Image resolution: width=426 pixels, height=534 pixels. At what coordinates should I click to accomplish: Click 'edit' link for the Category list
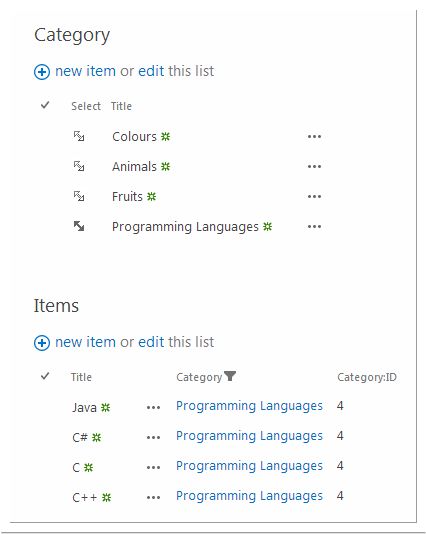151,71
